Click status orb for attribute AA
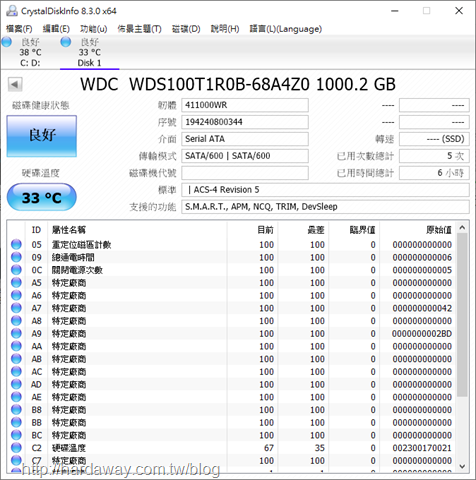 pyautogui.click(x=16, y=346)
